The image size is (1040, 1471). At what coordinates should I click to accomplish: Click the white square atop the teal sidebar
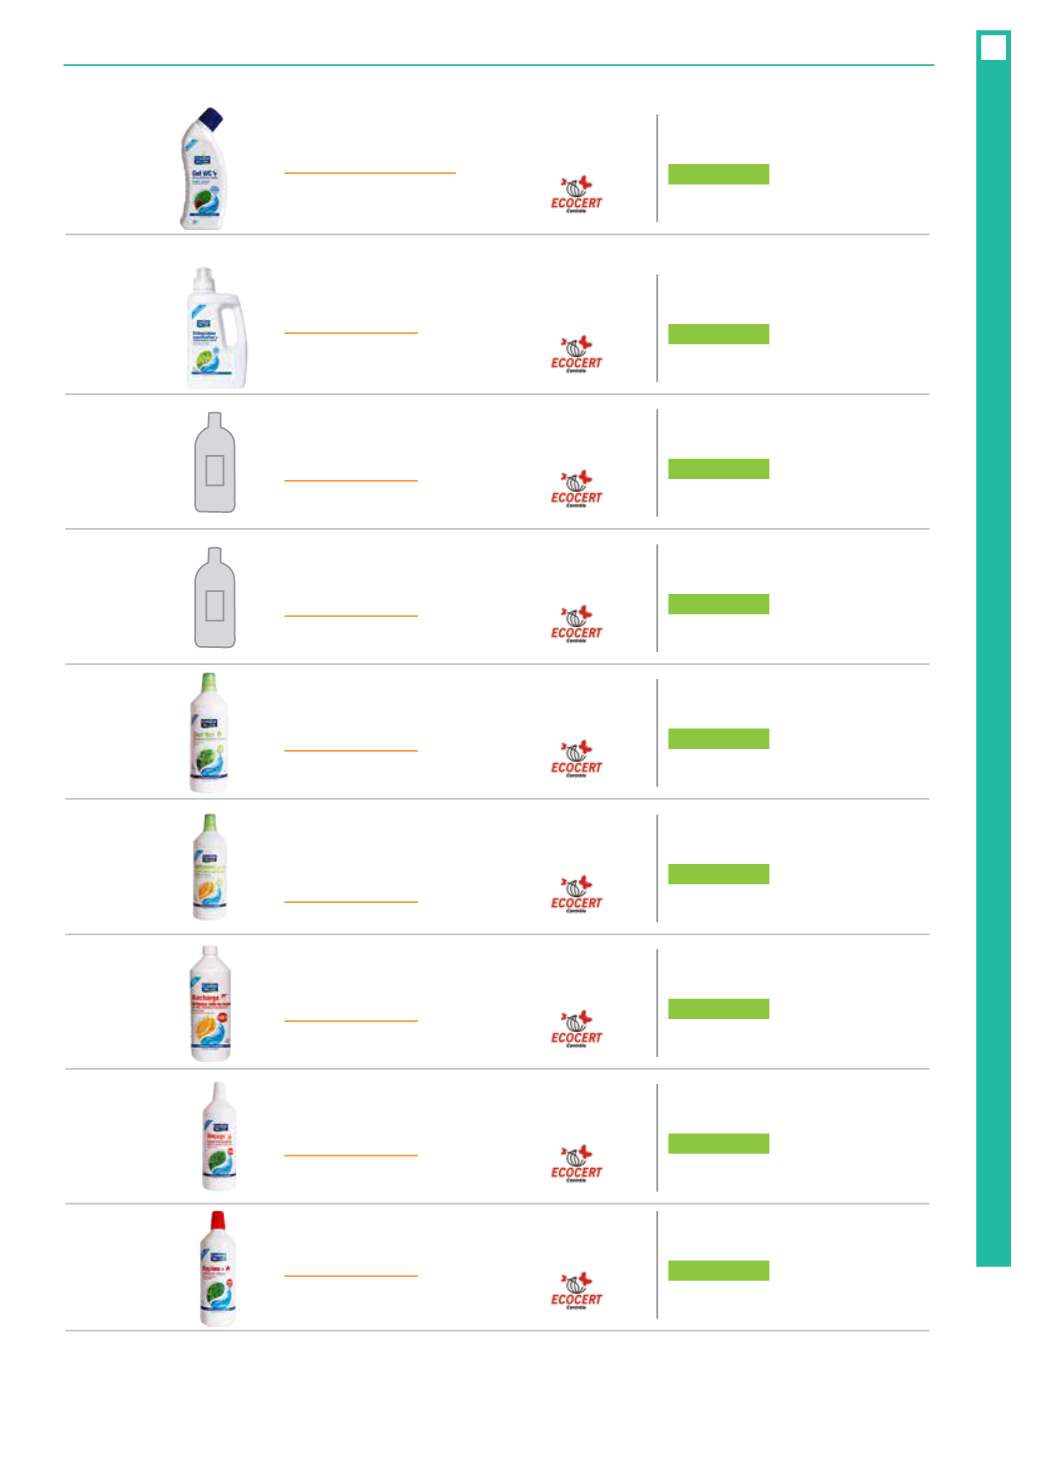(x=993, y=48)
